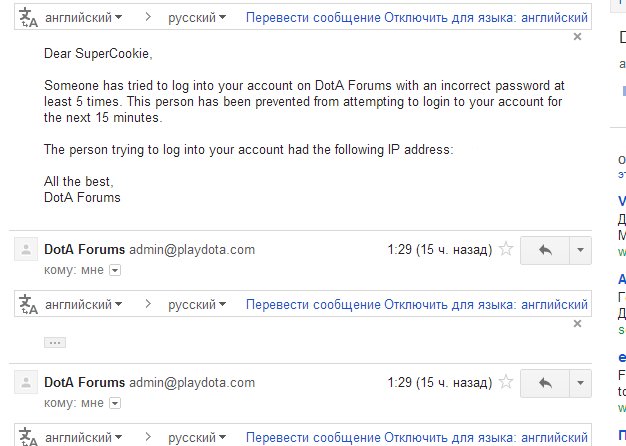Open more options arrow beside the upper reply button
Viewport: 626px width, 446px height.
click(x=582, y=250)
